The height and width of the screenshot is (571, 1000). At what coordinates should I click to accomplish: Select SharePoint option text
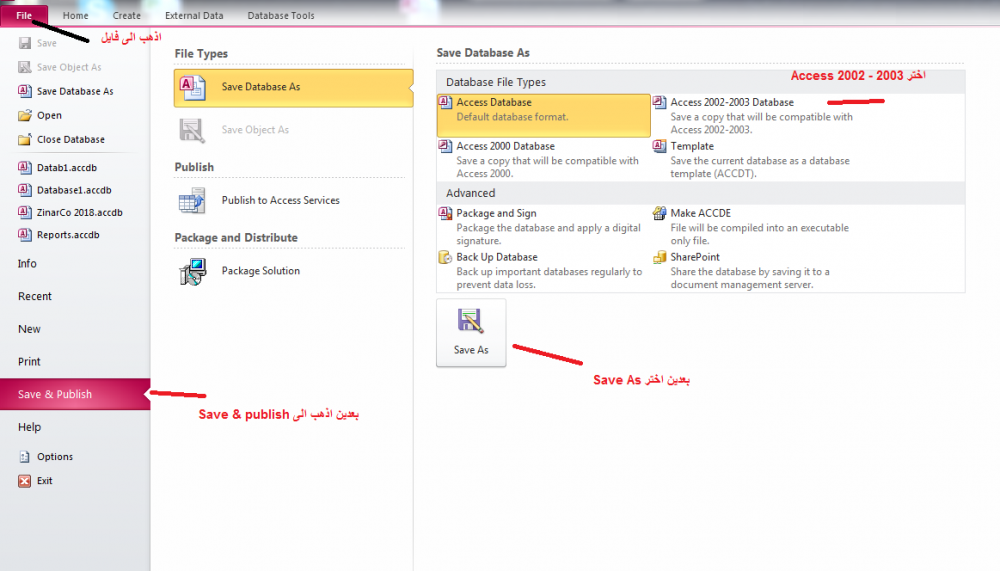pyautogui.click(x=695, y=257)
